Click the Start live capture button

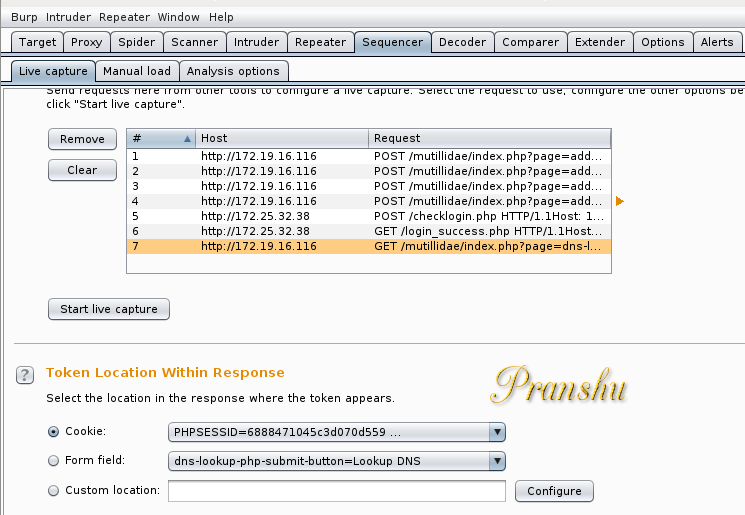click(109, 309)
